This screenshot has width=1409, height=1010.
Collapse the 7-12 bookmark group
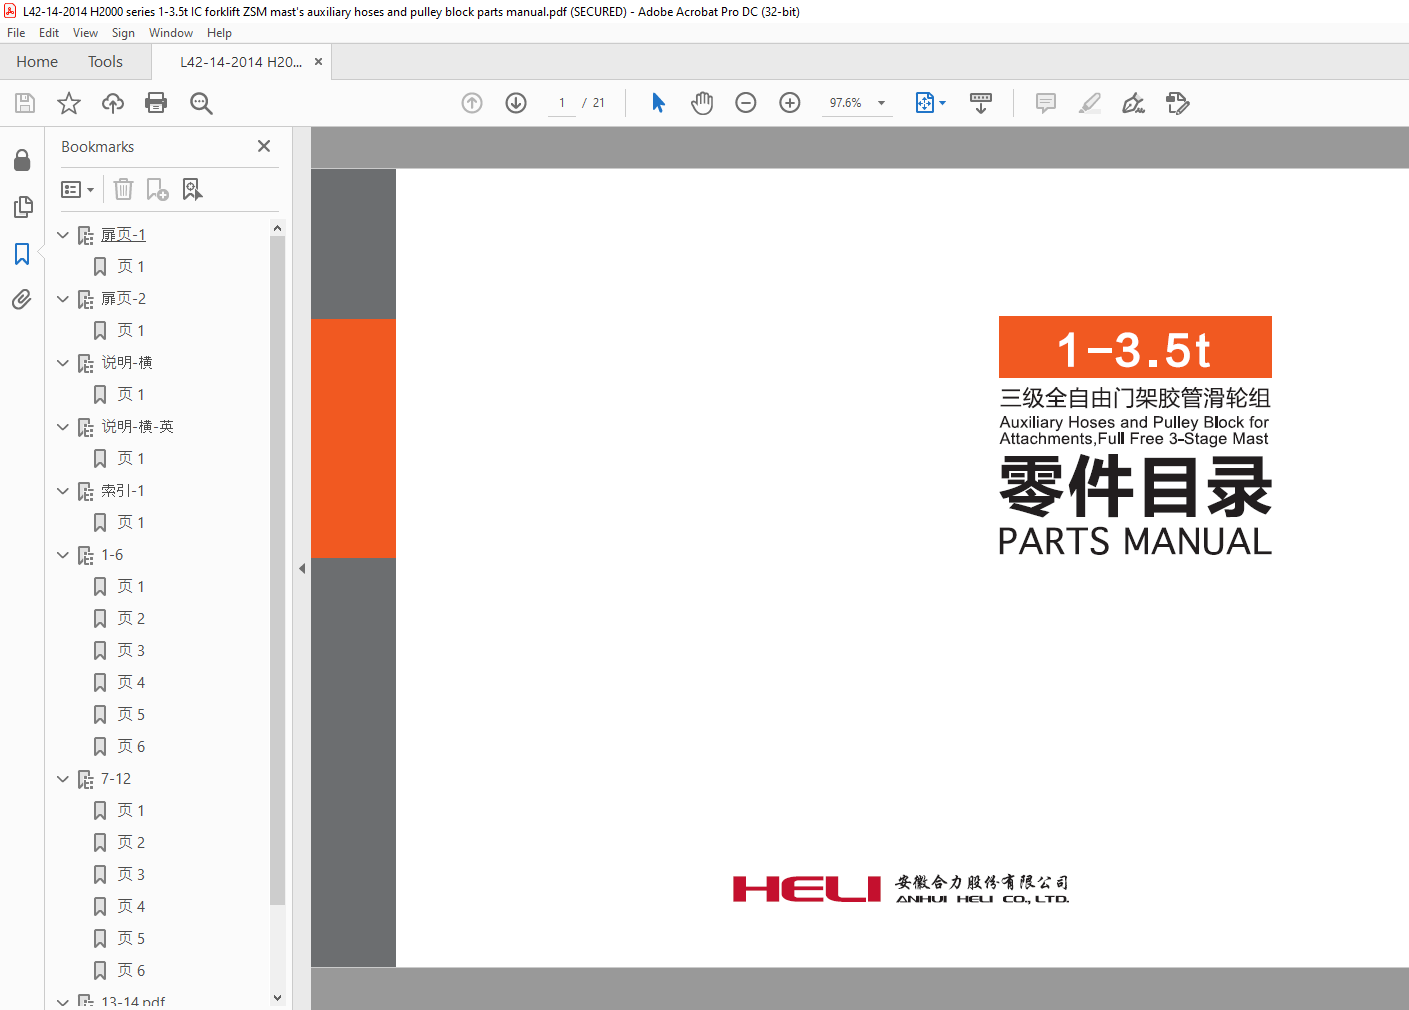tap(63, 779)
